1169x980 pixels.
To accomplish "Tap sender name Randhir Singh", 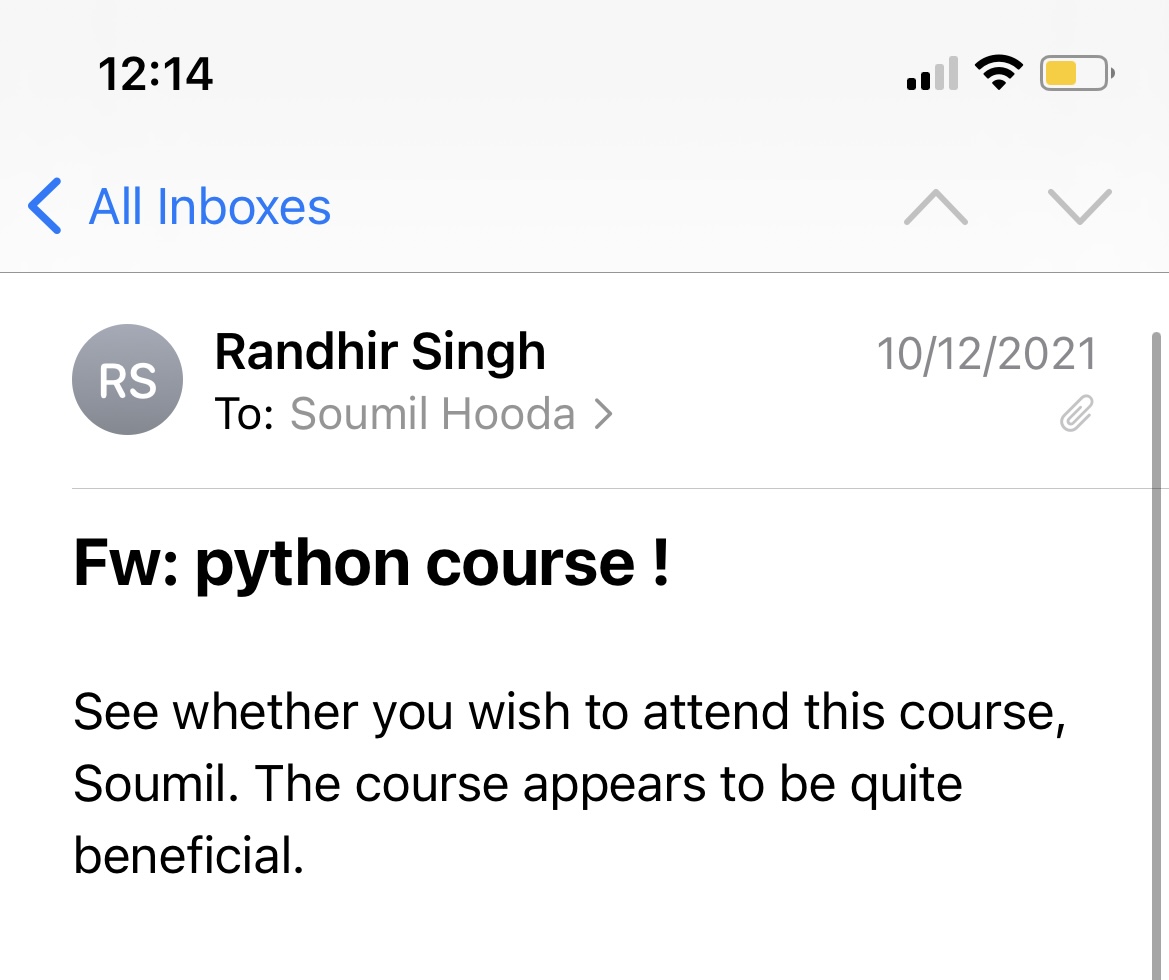I will (x=380, y=352).
